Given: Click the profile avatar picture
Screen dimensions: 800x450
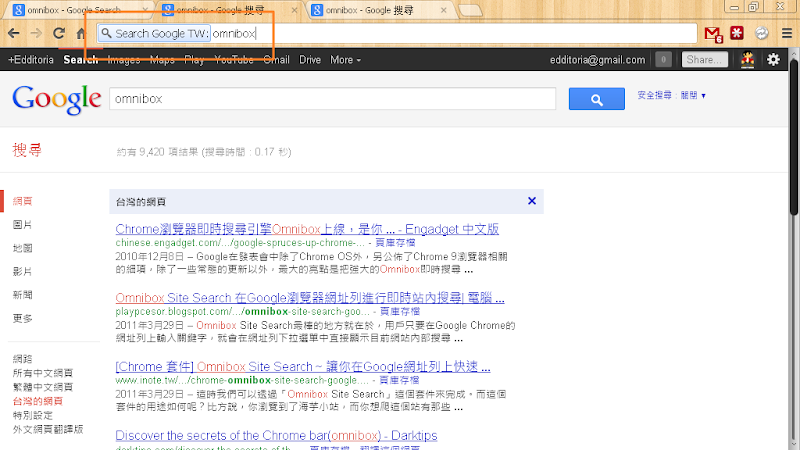Looking at the screenshot, I should (x=747, y=60).
